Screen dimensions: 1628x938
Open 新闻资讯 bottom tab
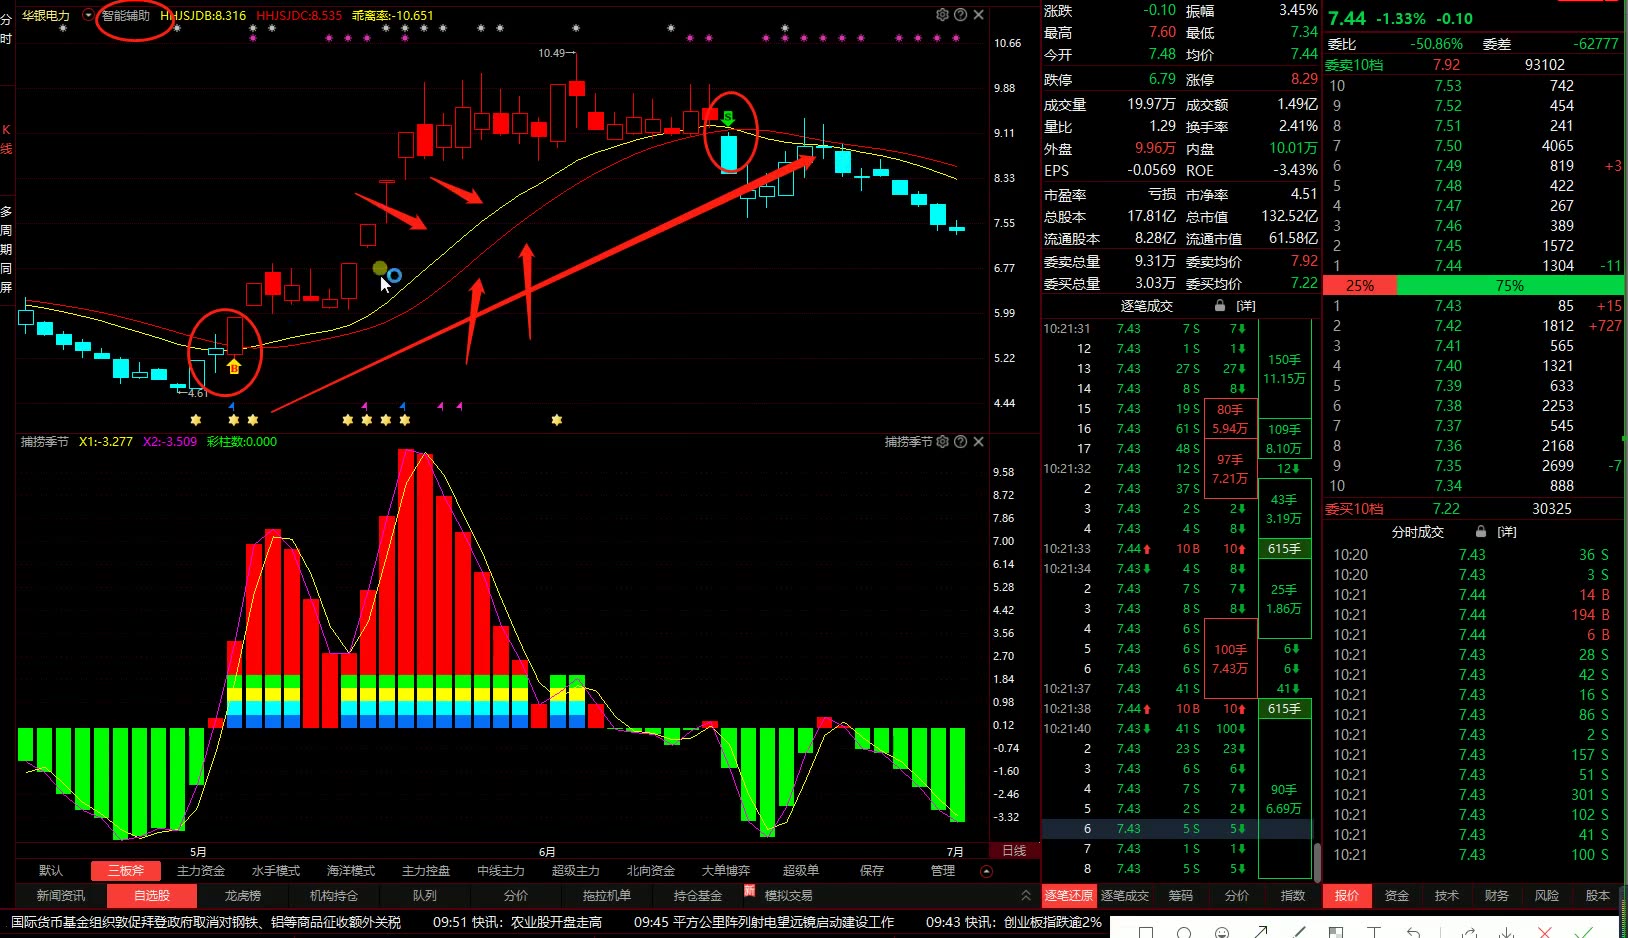pos(61,895)
